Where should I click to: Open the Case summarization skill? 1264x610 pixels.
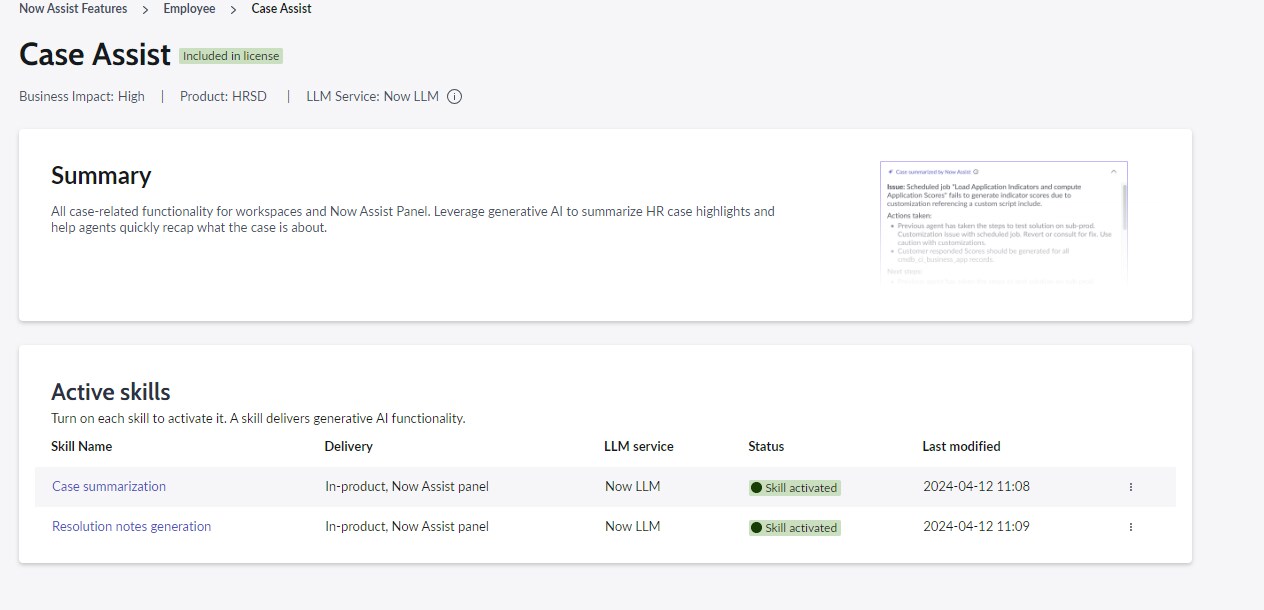[109, 487]
